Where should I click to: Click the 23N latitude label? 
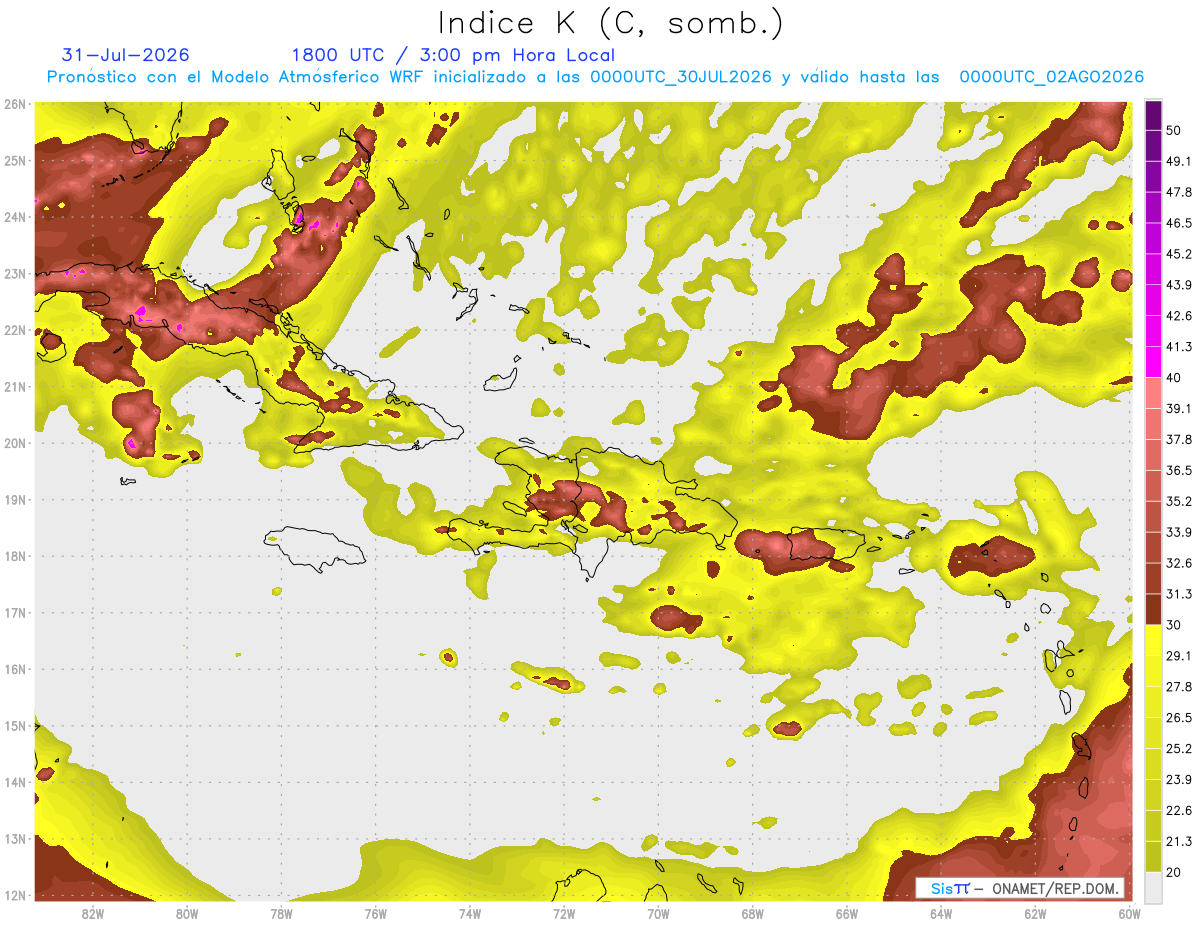click(14, 273)
